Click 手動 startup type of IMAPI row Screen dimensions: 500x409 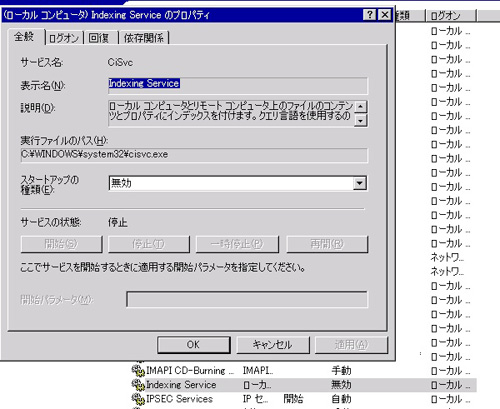(x=341, y=370)
